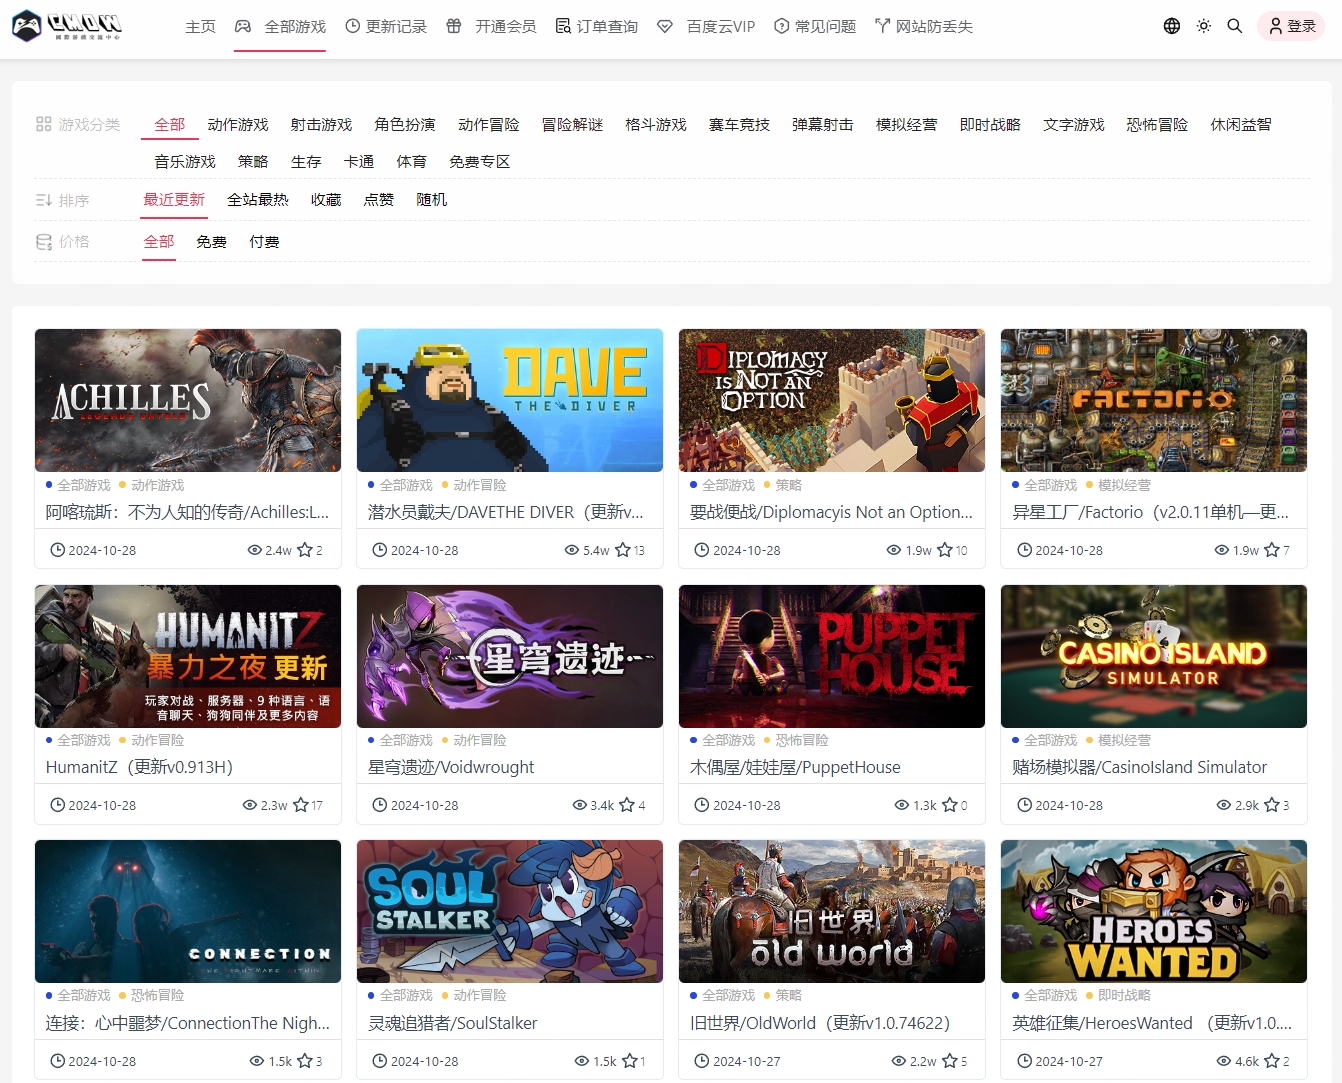Open 订单查询 order lookup
Viewport: 1342px width, 1083px height.
[x=597, y=26]
